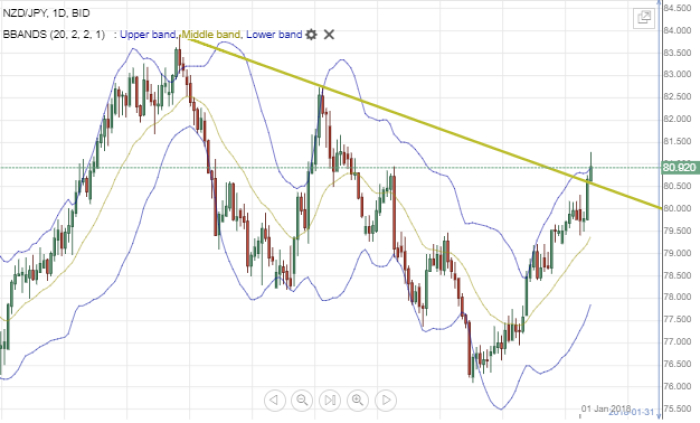Click the 78.000 price axis label

pos(677,297)
